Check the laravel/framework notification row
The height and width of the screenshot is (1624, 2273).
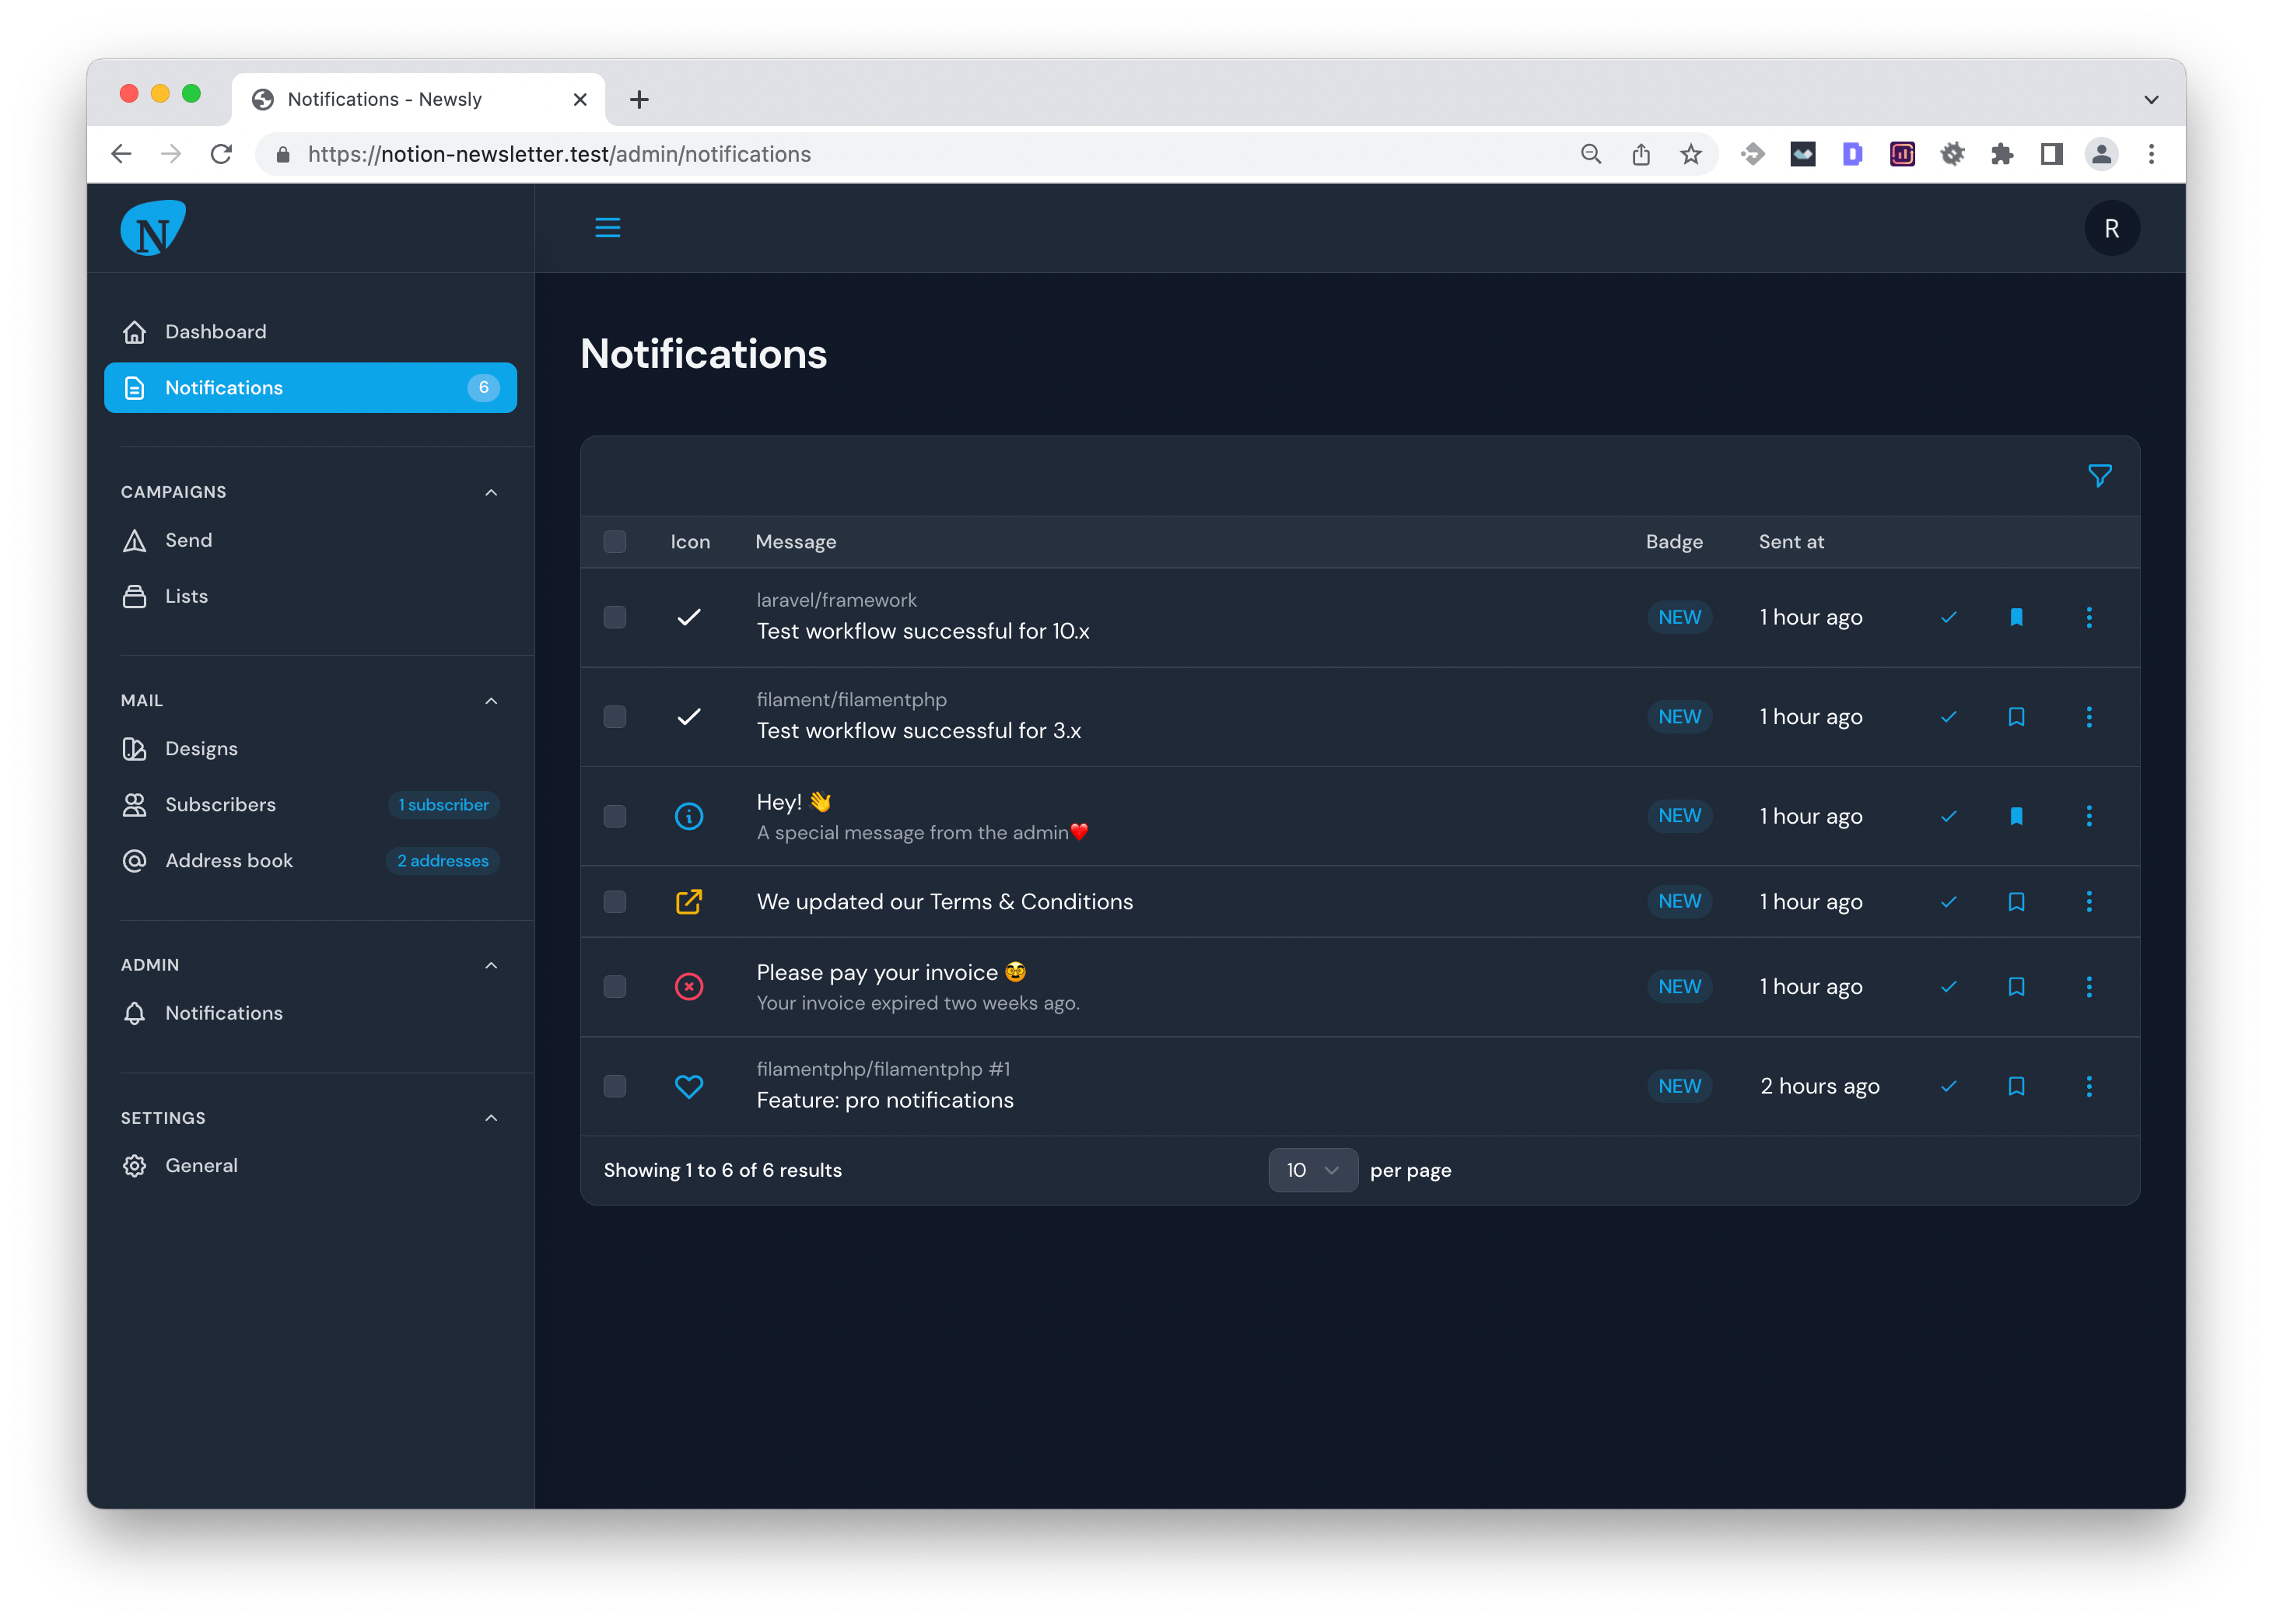coord(614,617)
